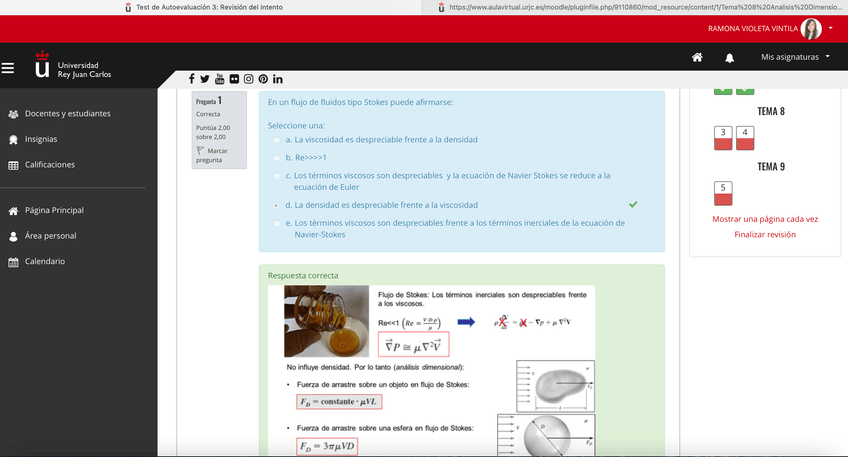Click Mostrar una página cada vez

(765, 219)
